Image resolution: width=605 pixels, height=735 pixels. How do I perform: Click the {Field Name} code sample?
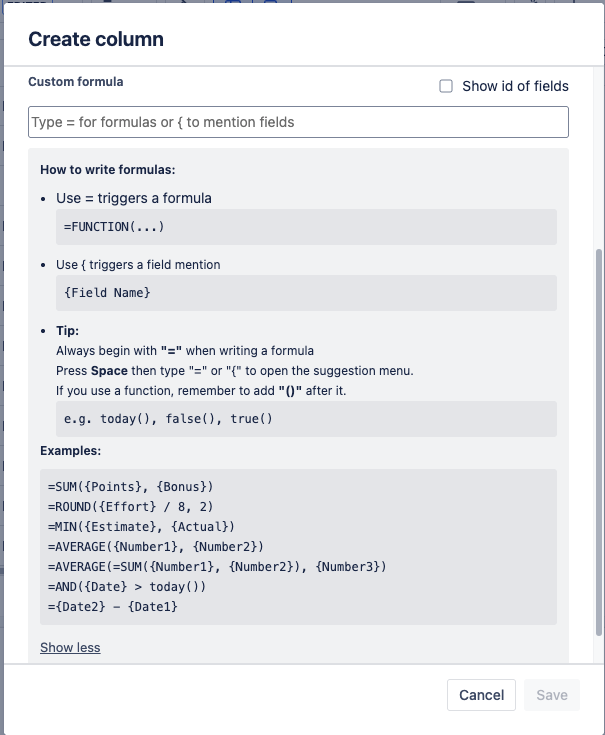coord(107,293)
